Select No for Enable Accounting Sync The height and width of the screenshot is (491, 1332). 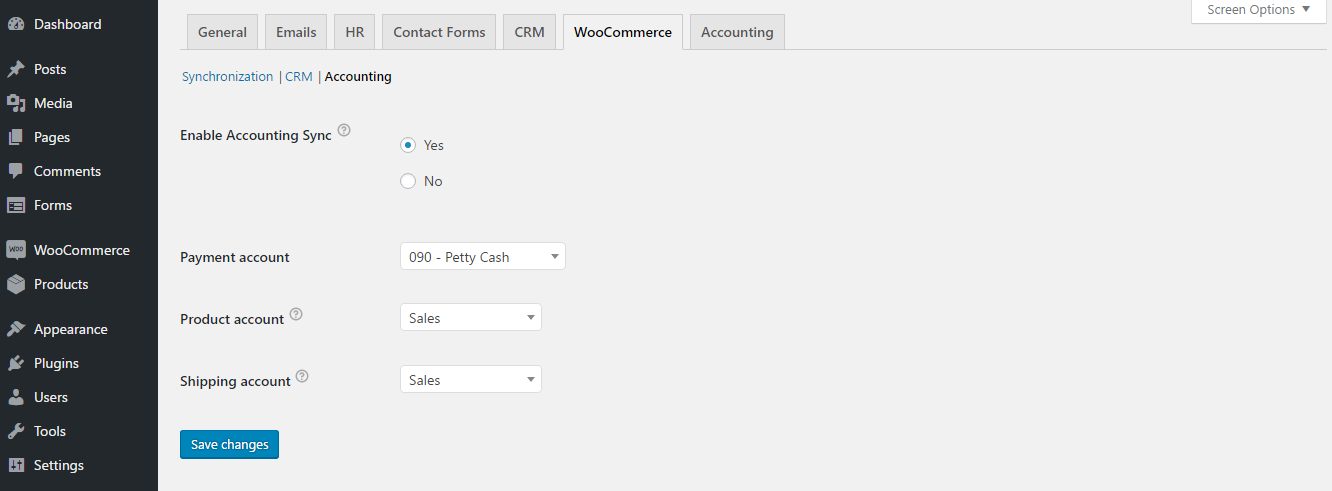coord(407,181)
